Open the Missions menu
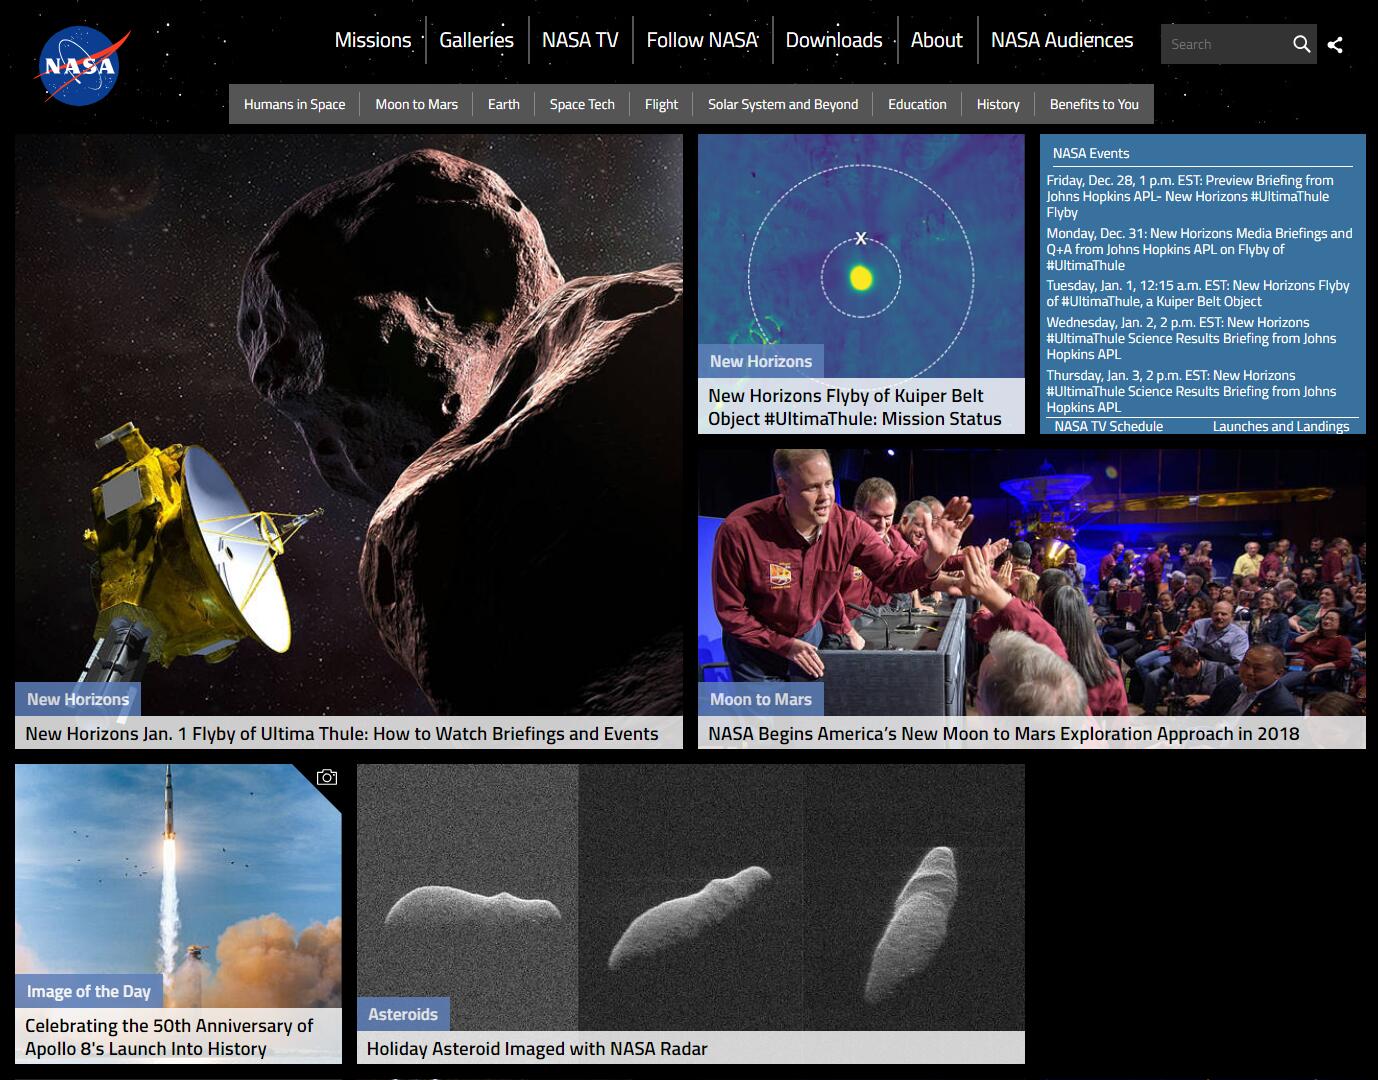The image size is (1378, 1080). click(373, 40)
